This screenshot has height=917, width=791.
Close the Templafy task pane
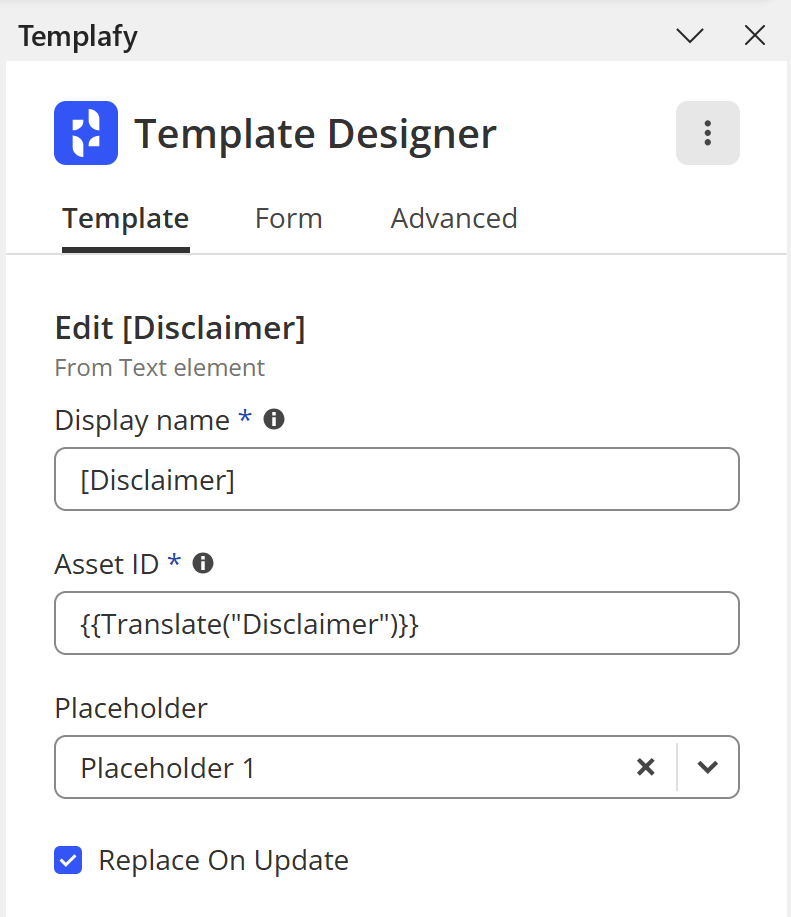click(x=755, y=35)
